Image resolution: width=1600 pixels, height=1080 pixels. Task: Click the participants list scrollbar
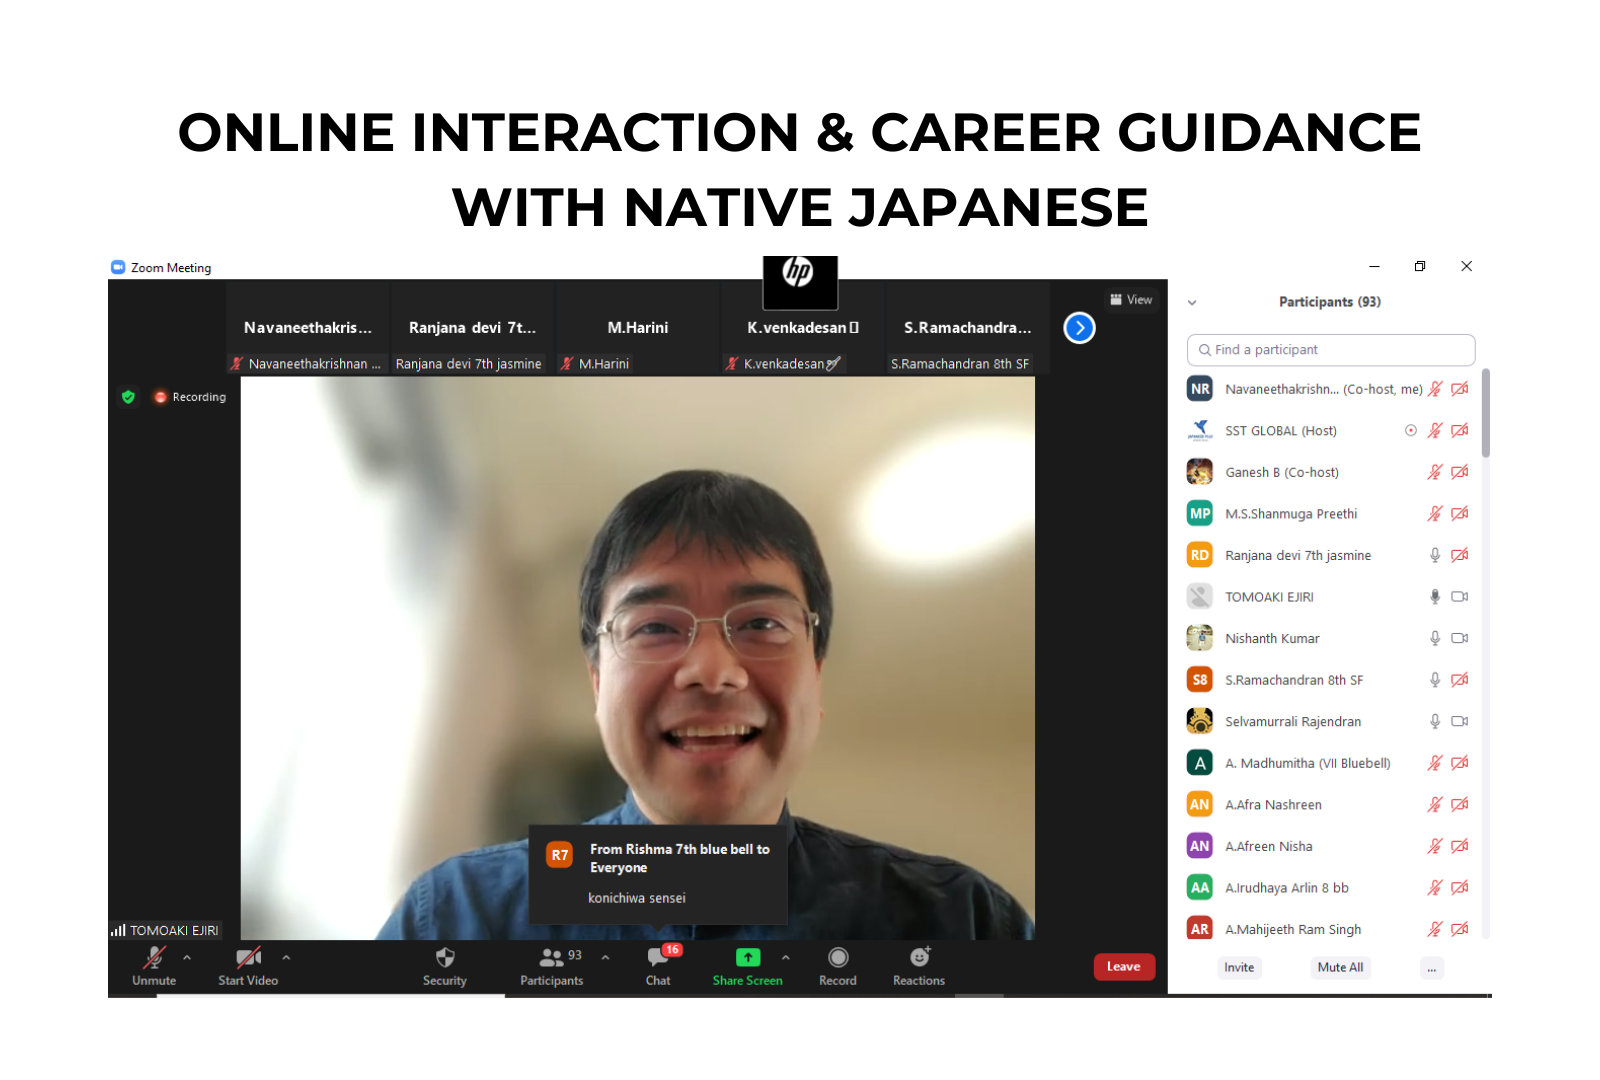(x=1485, y=414)
